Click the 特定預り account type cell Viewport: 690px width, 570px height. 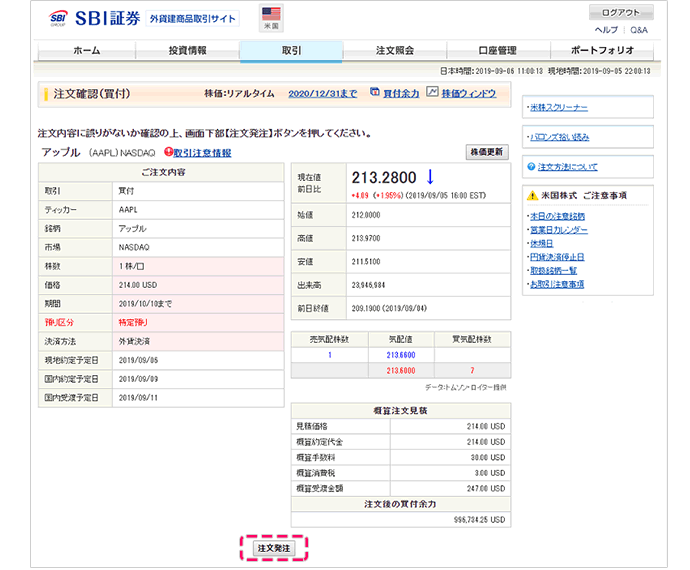pos(198,323)
